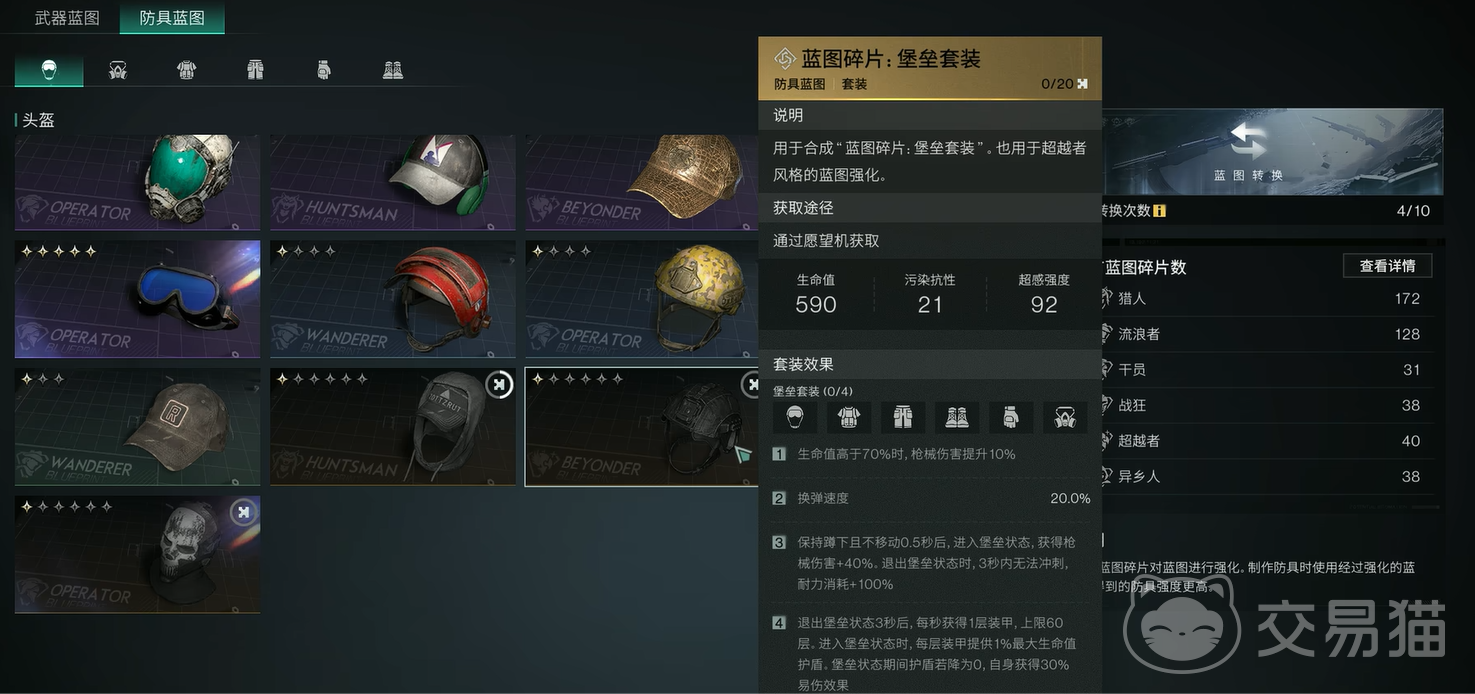This screenshot has height=694, width=1475.
Task: Select the gas mask category icon
Action: [x=118, y=70]
